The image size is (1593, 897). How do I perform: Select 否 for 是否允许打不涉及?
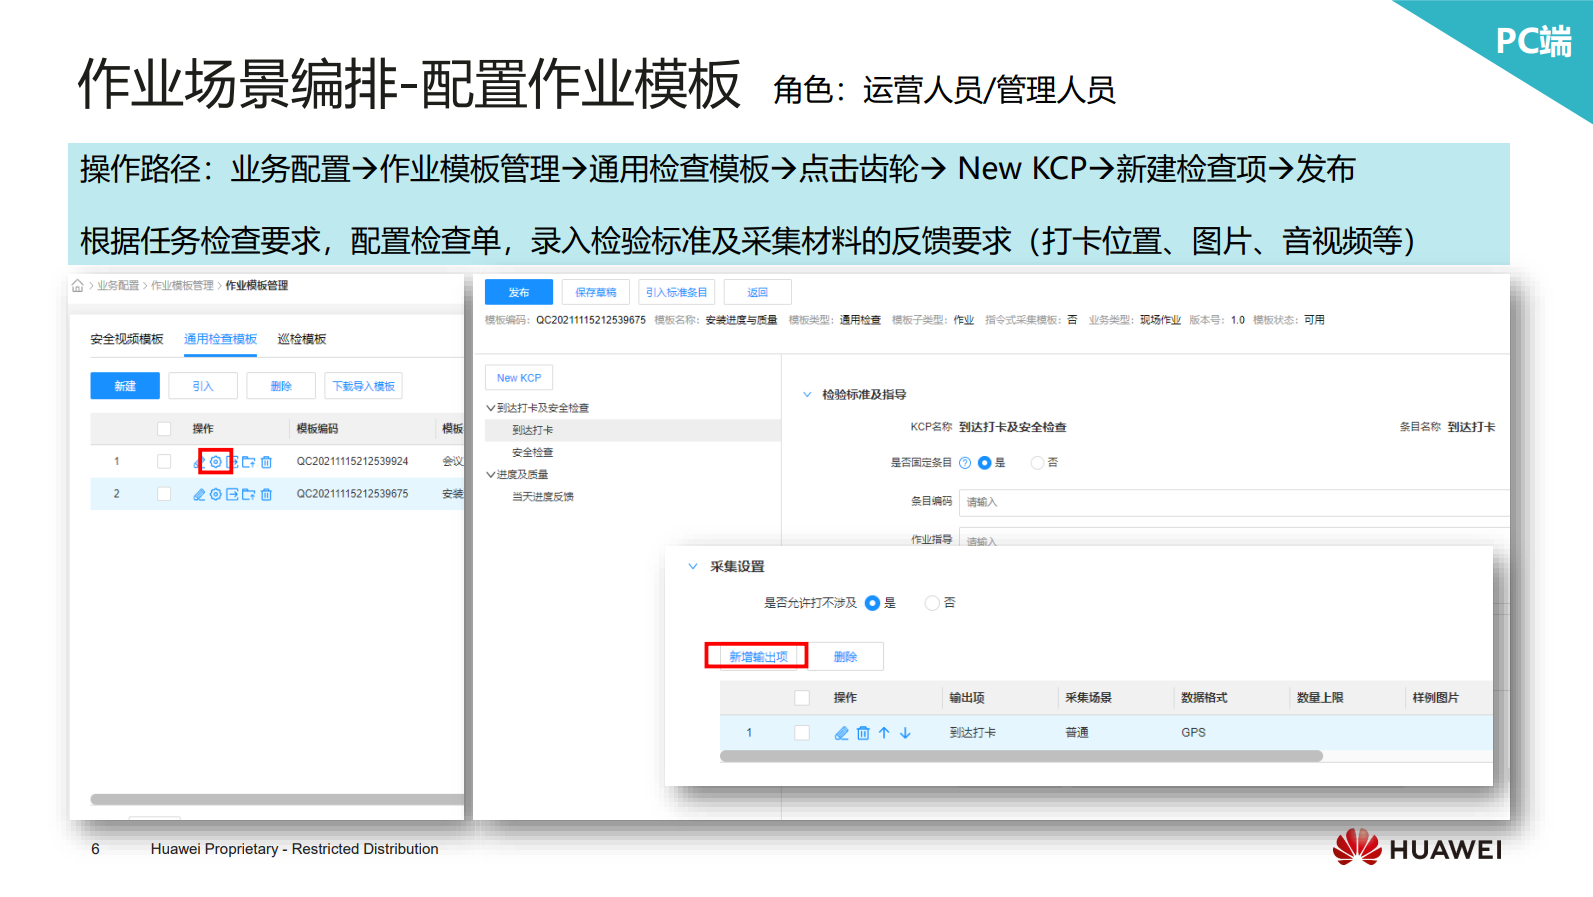point(932,603)
